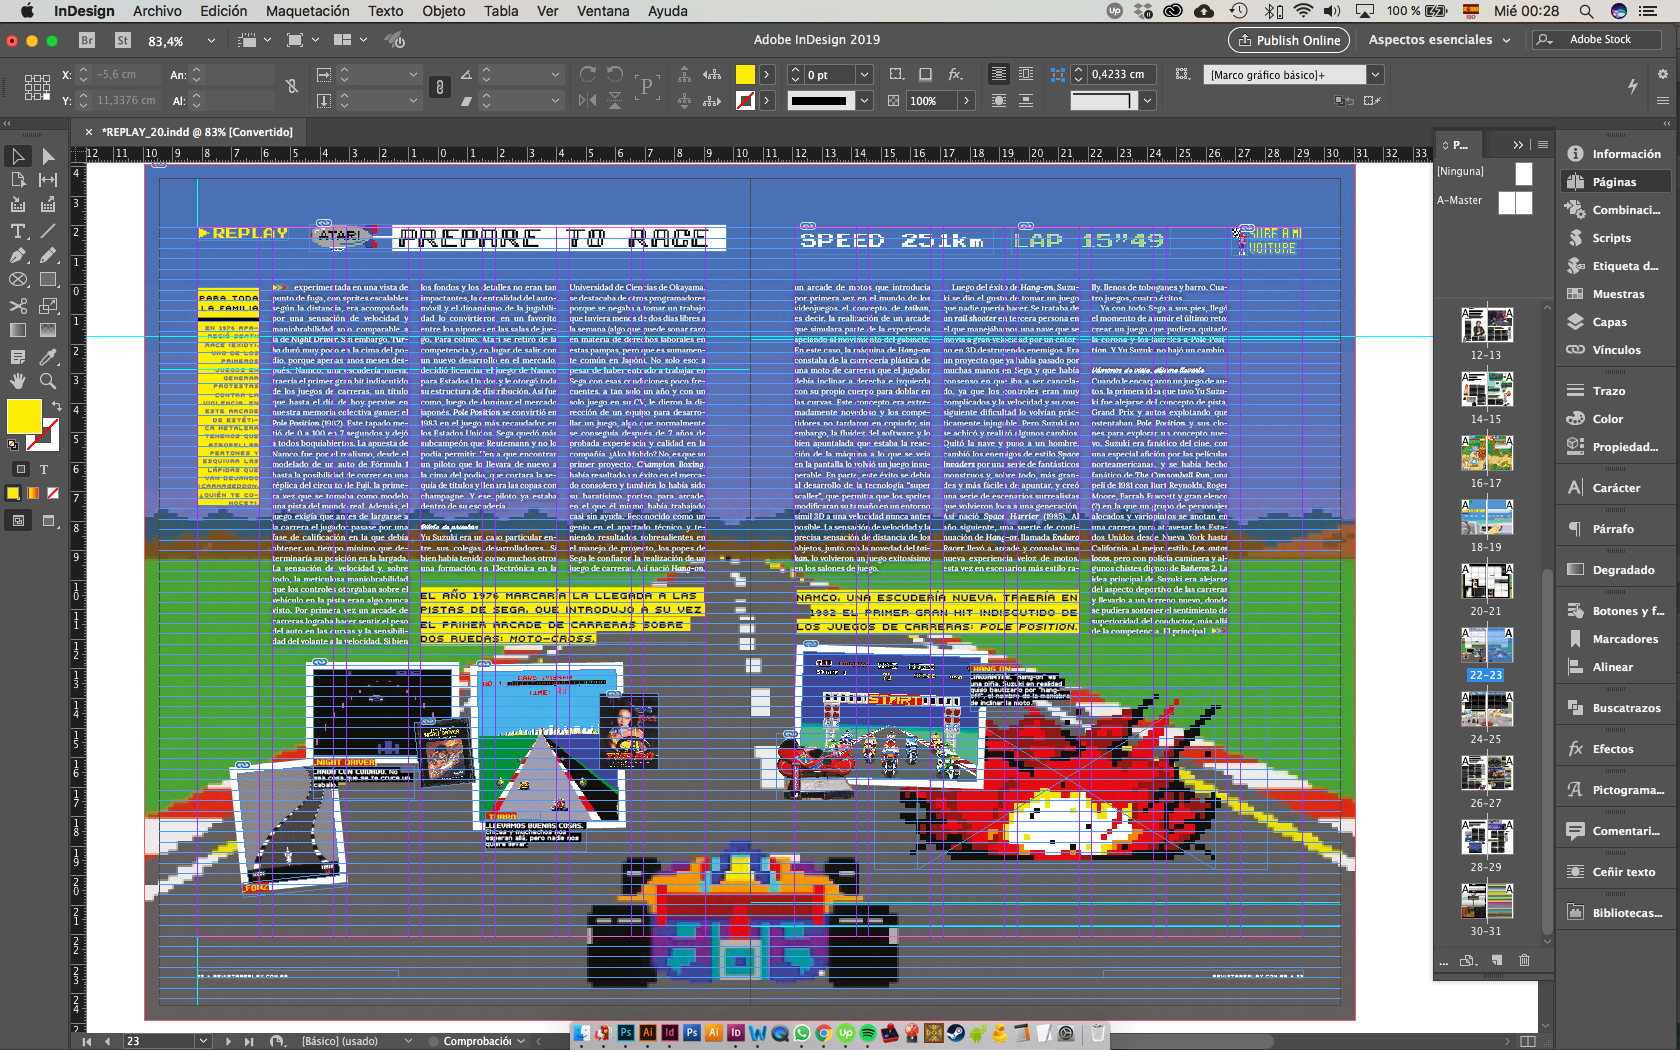Select the Zoom tool
The height and width of the screenshot is (1050, 1680).
tap(47, 381)
